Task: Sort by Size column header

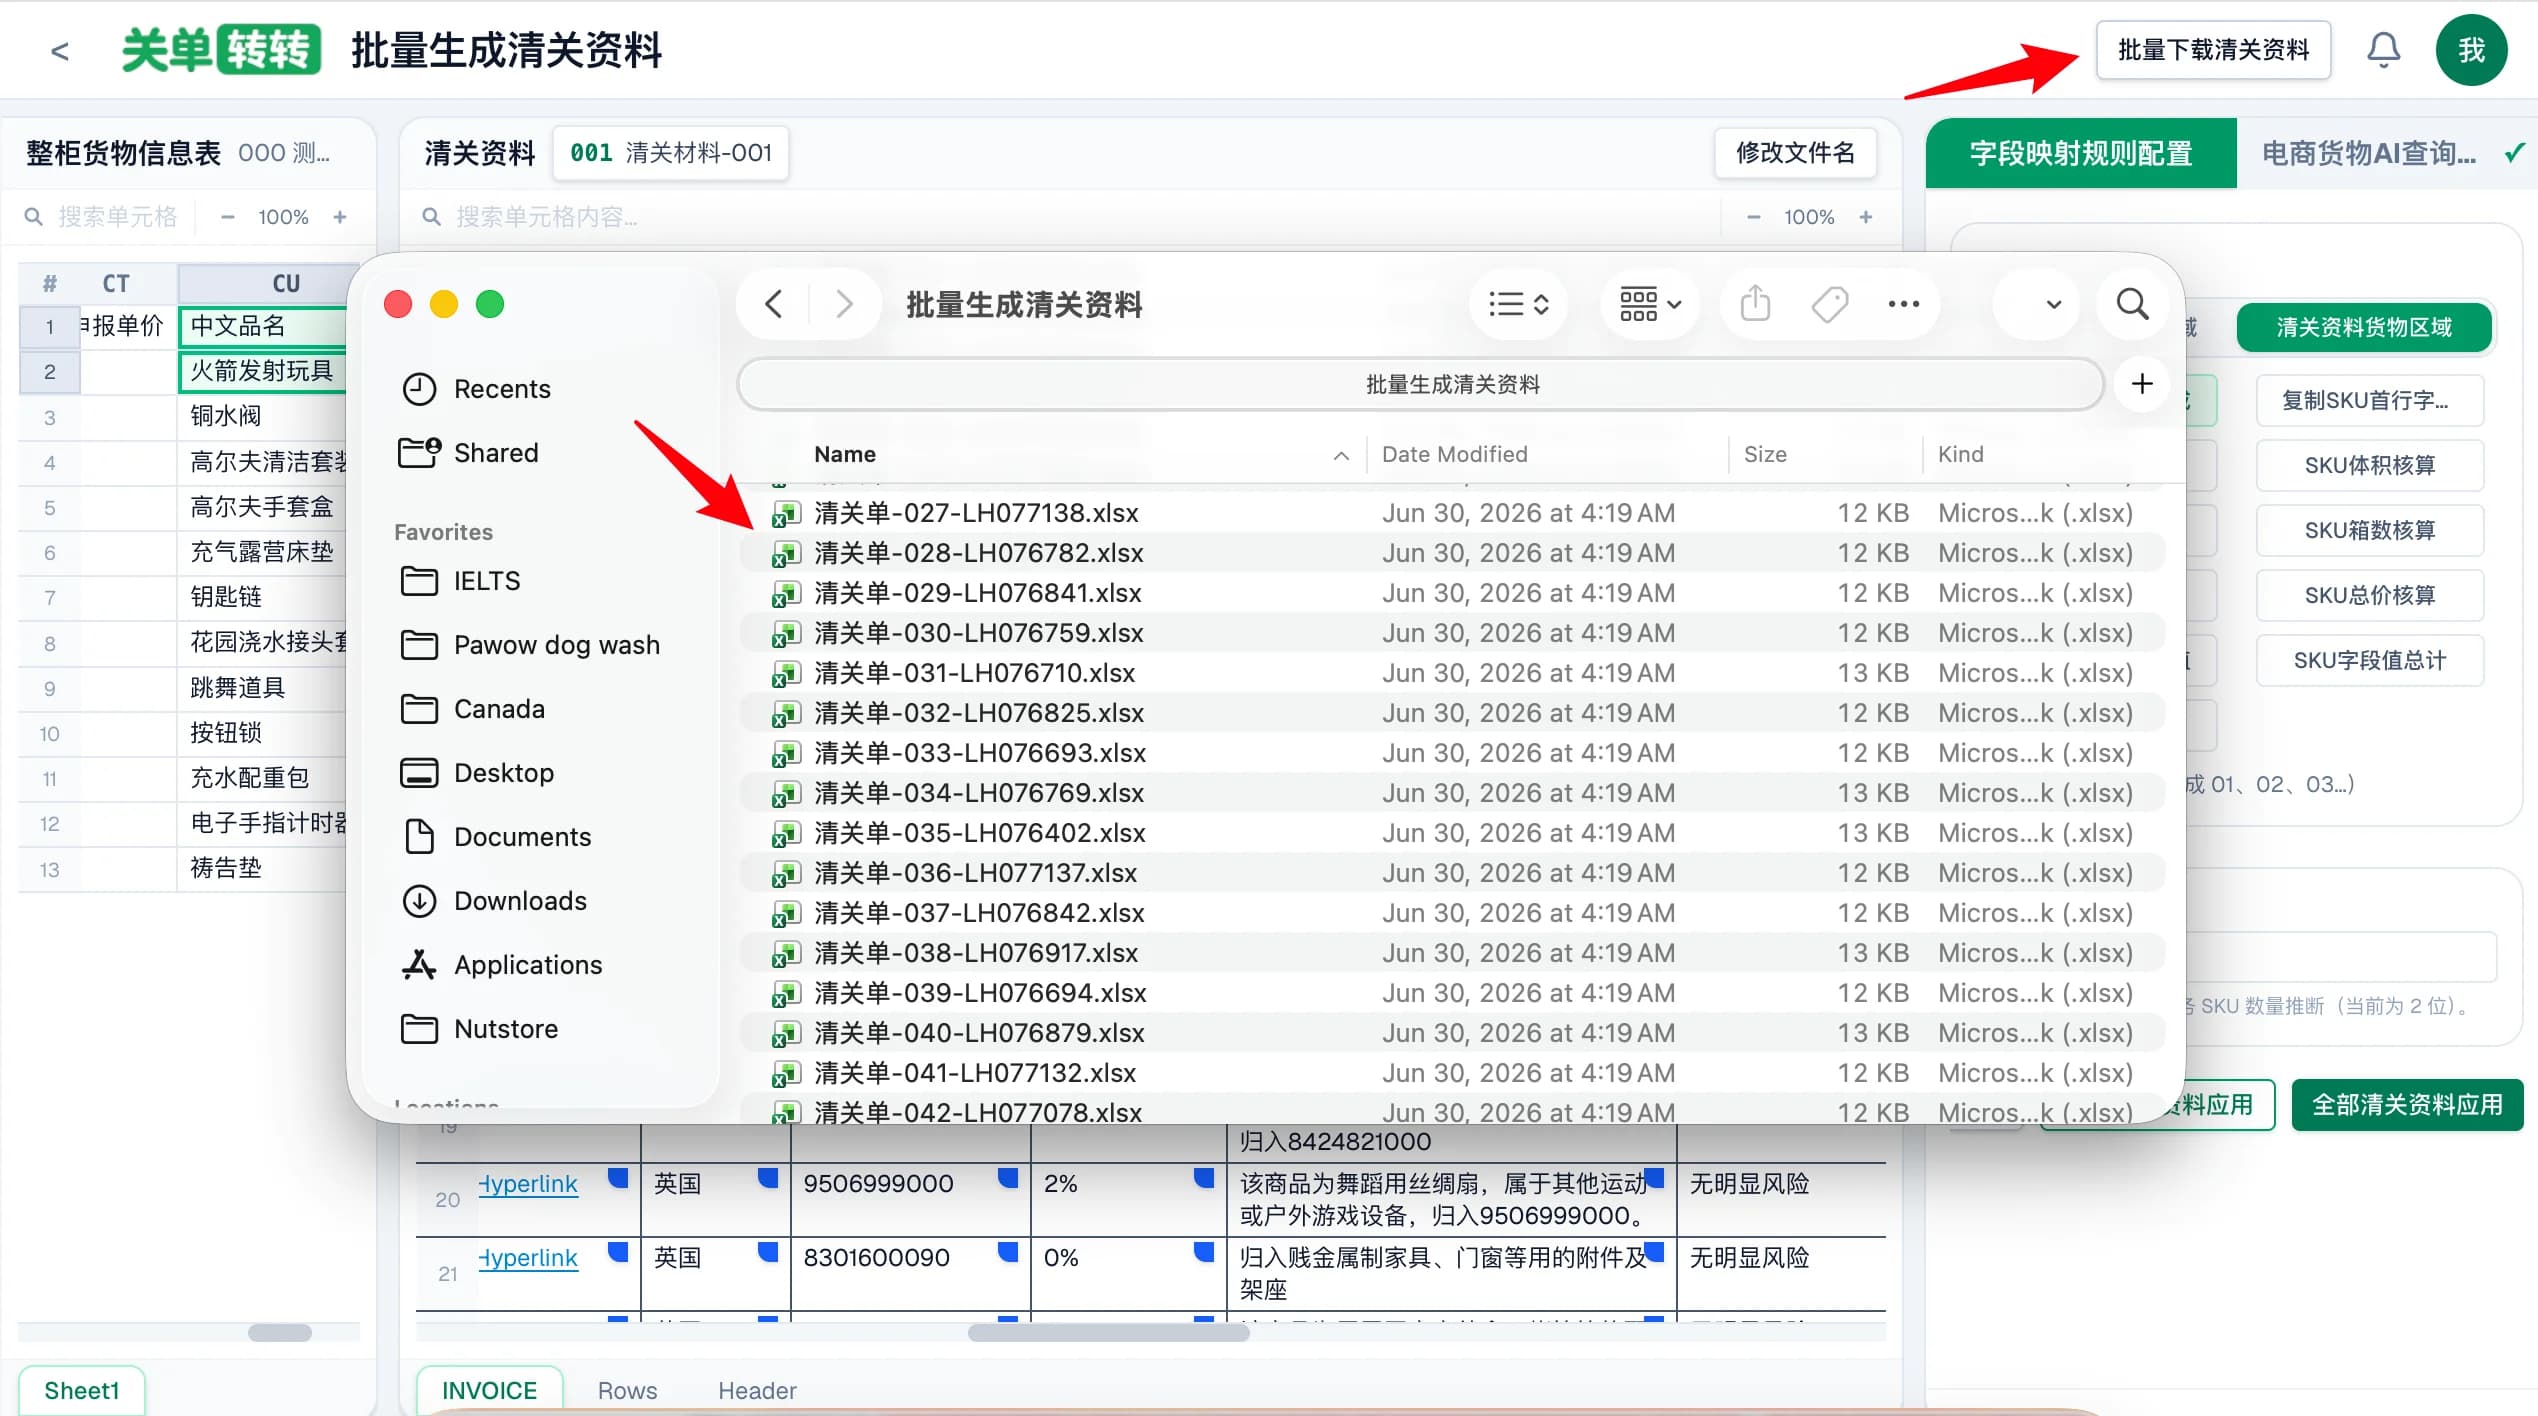Action: coord(1765,454)
